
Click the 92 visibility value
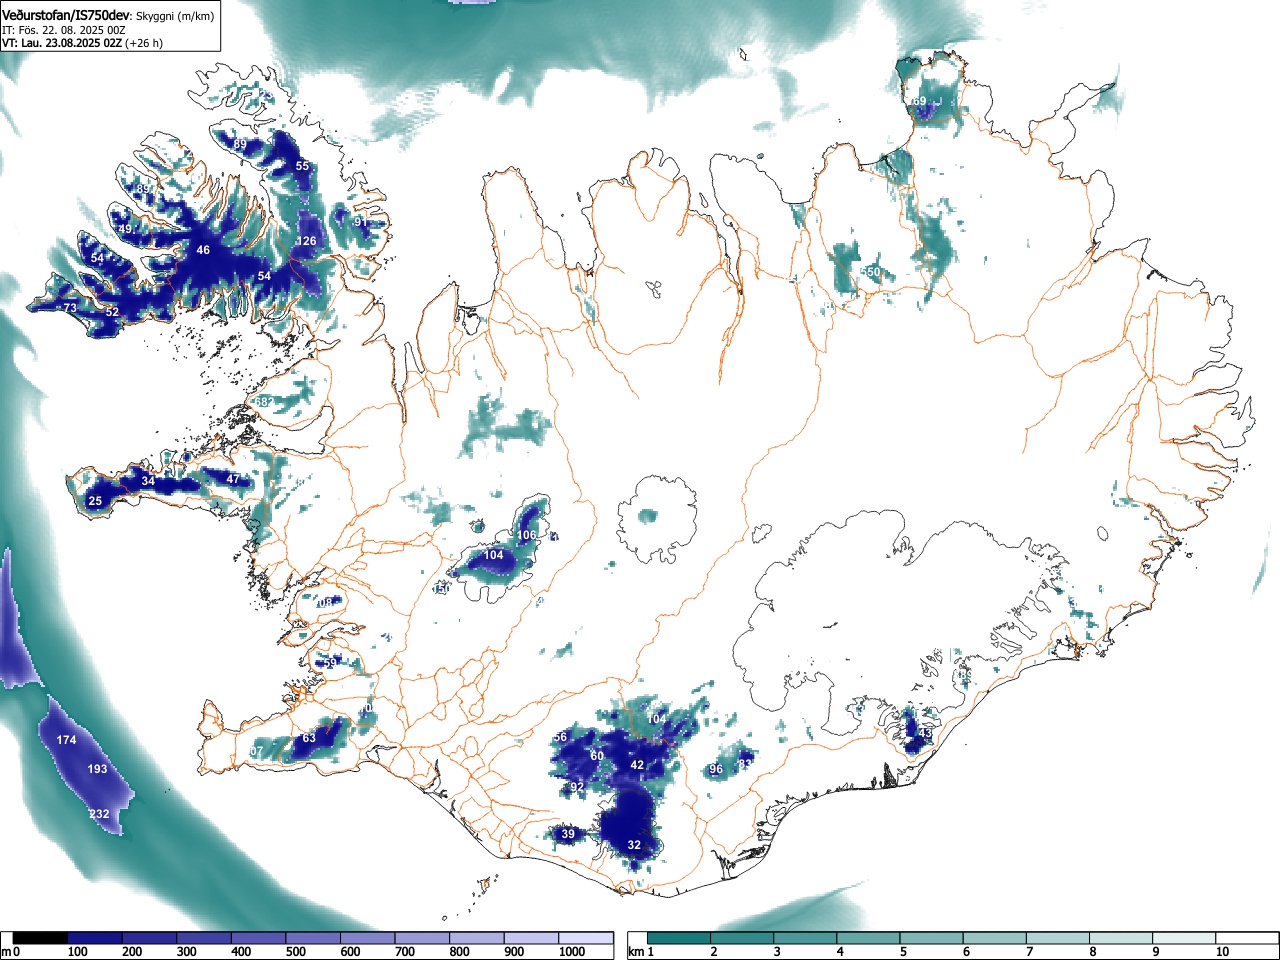click(x=577, y=787)
